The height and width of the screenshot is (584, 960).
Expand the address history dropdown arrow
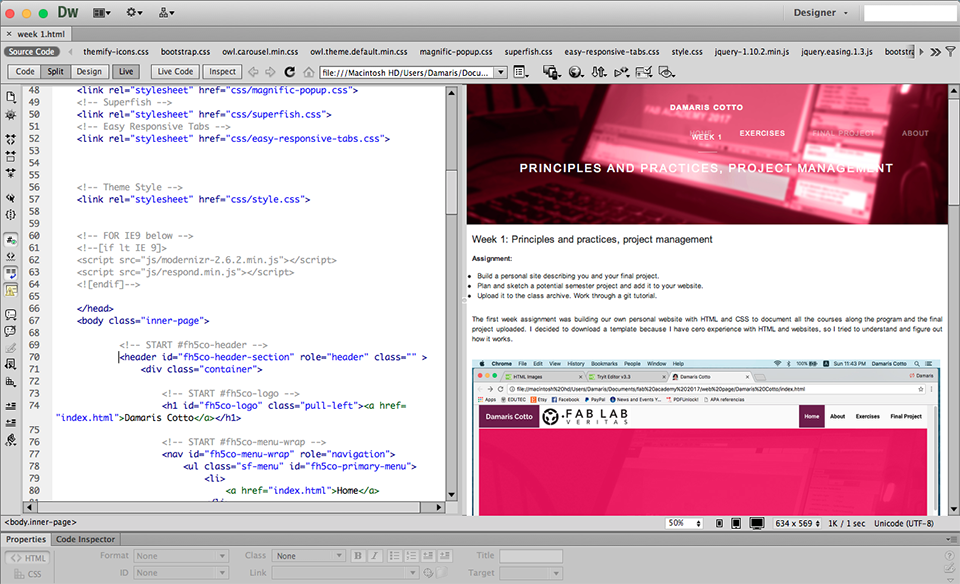pos(501,72)
